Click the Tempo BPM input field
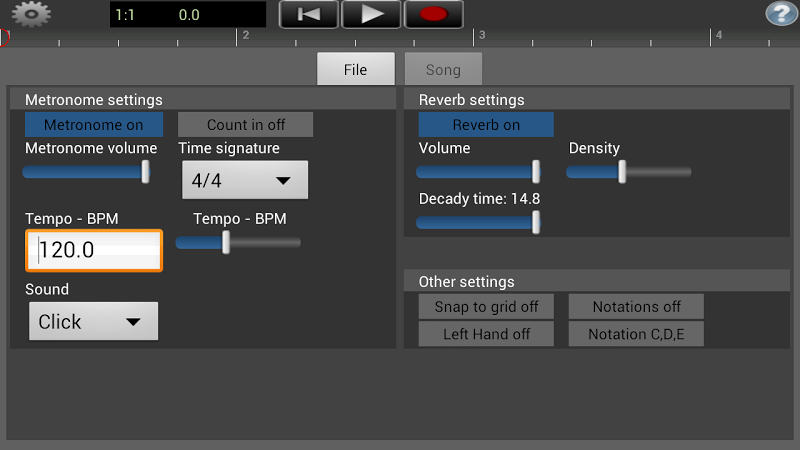 [x=94, y=250]
